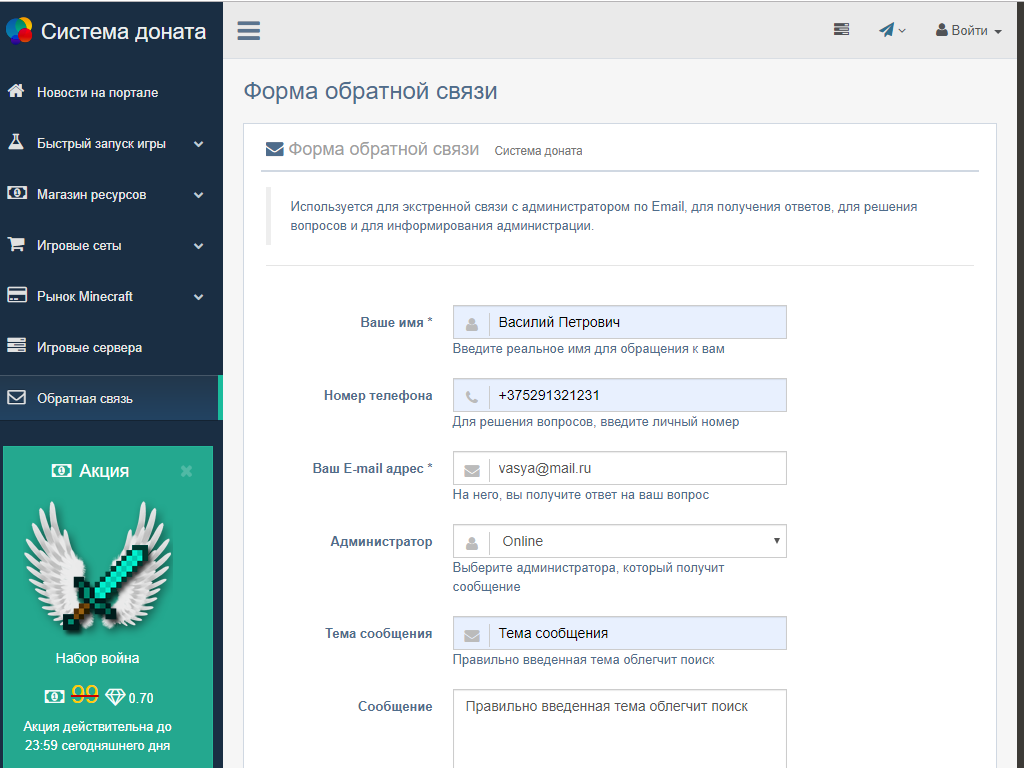The image size is (1024, 768).
Task: Click the Система доната colorful logo
Action: [x=19, y=31]
